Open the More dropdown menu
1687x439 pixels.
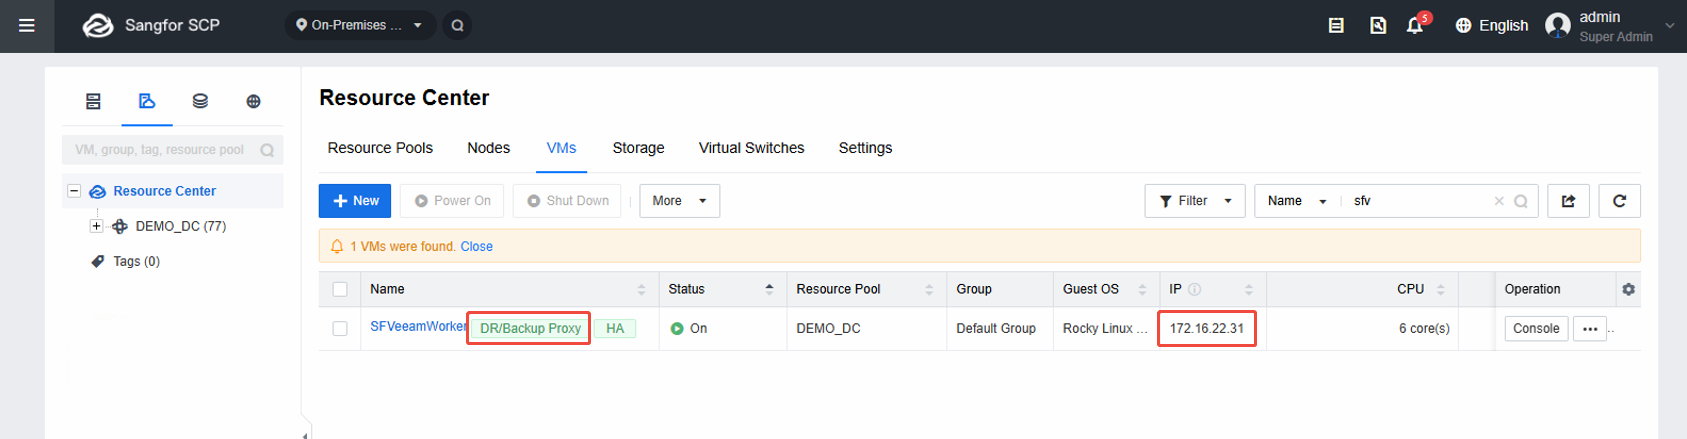(x=679, y=201)
